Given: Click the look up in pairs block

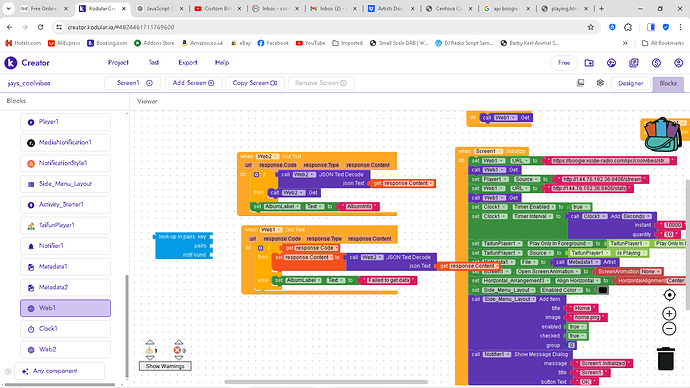Looking at the screenshot, I should [183, 245].
